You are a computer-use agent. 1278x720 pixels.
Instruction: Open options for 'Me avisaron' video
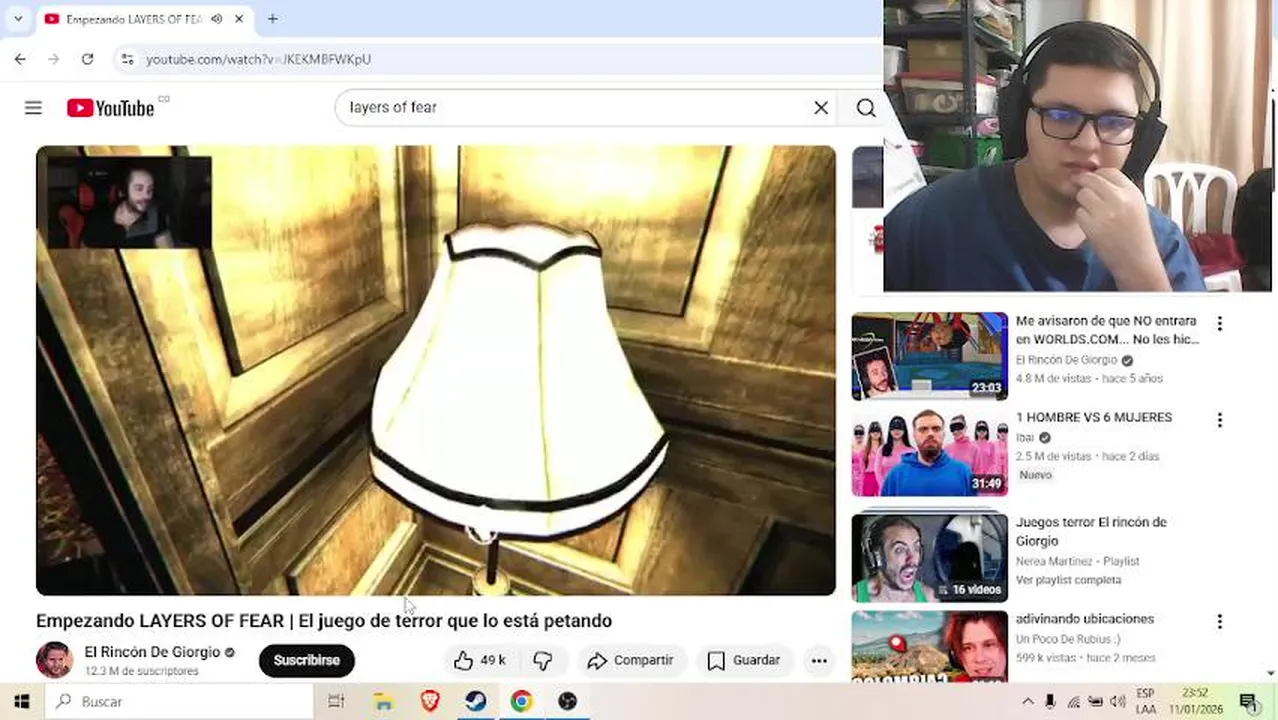(1219, 323)
